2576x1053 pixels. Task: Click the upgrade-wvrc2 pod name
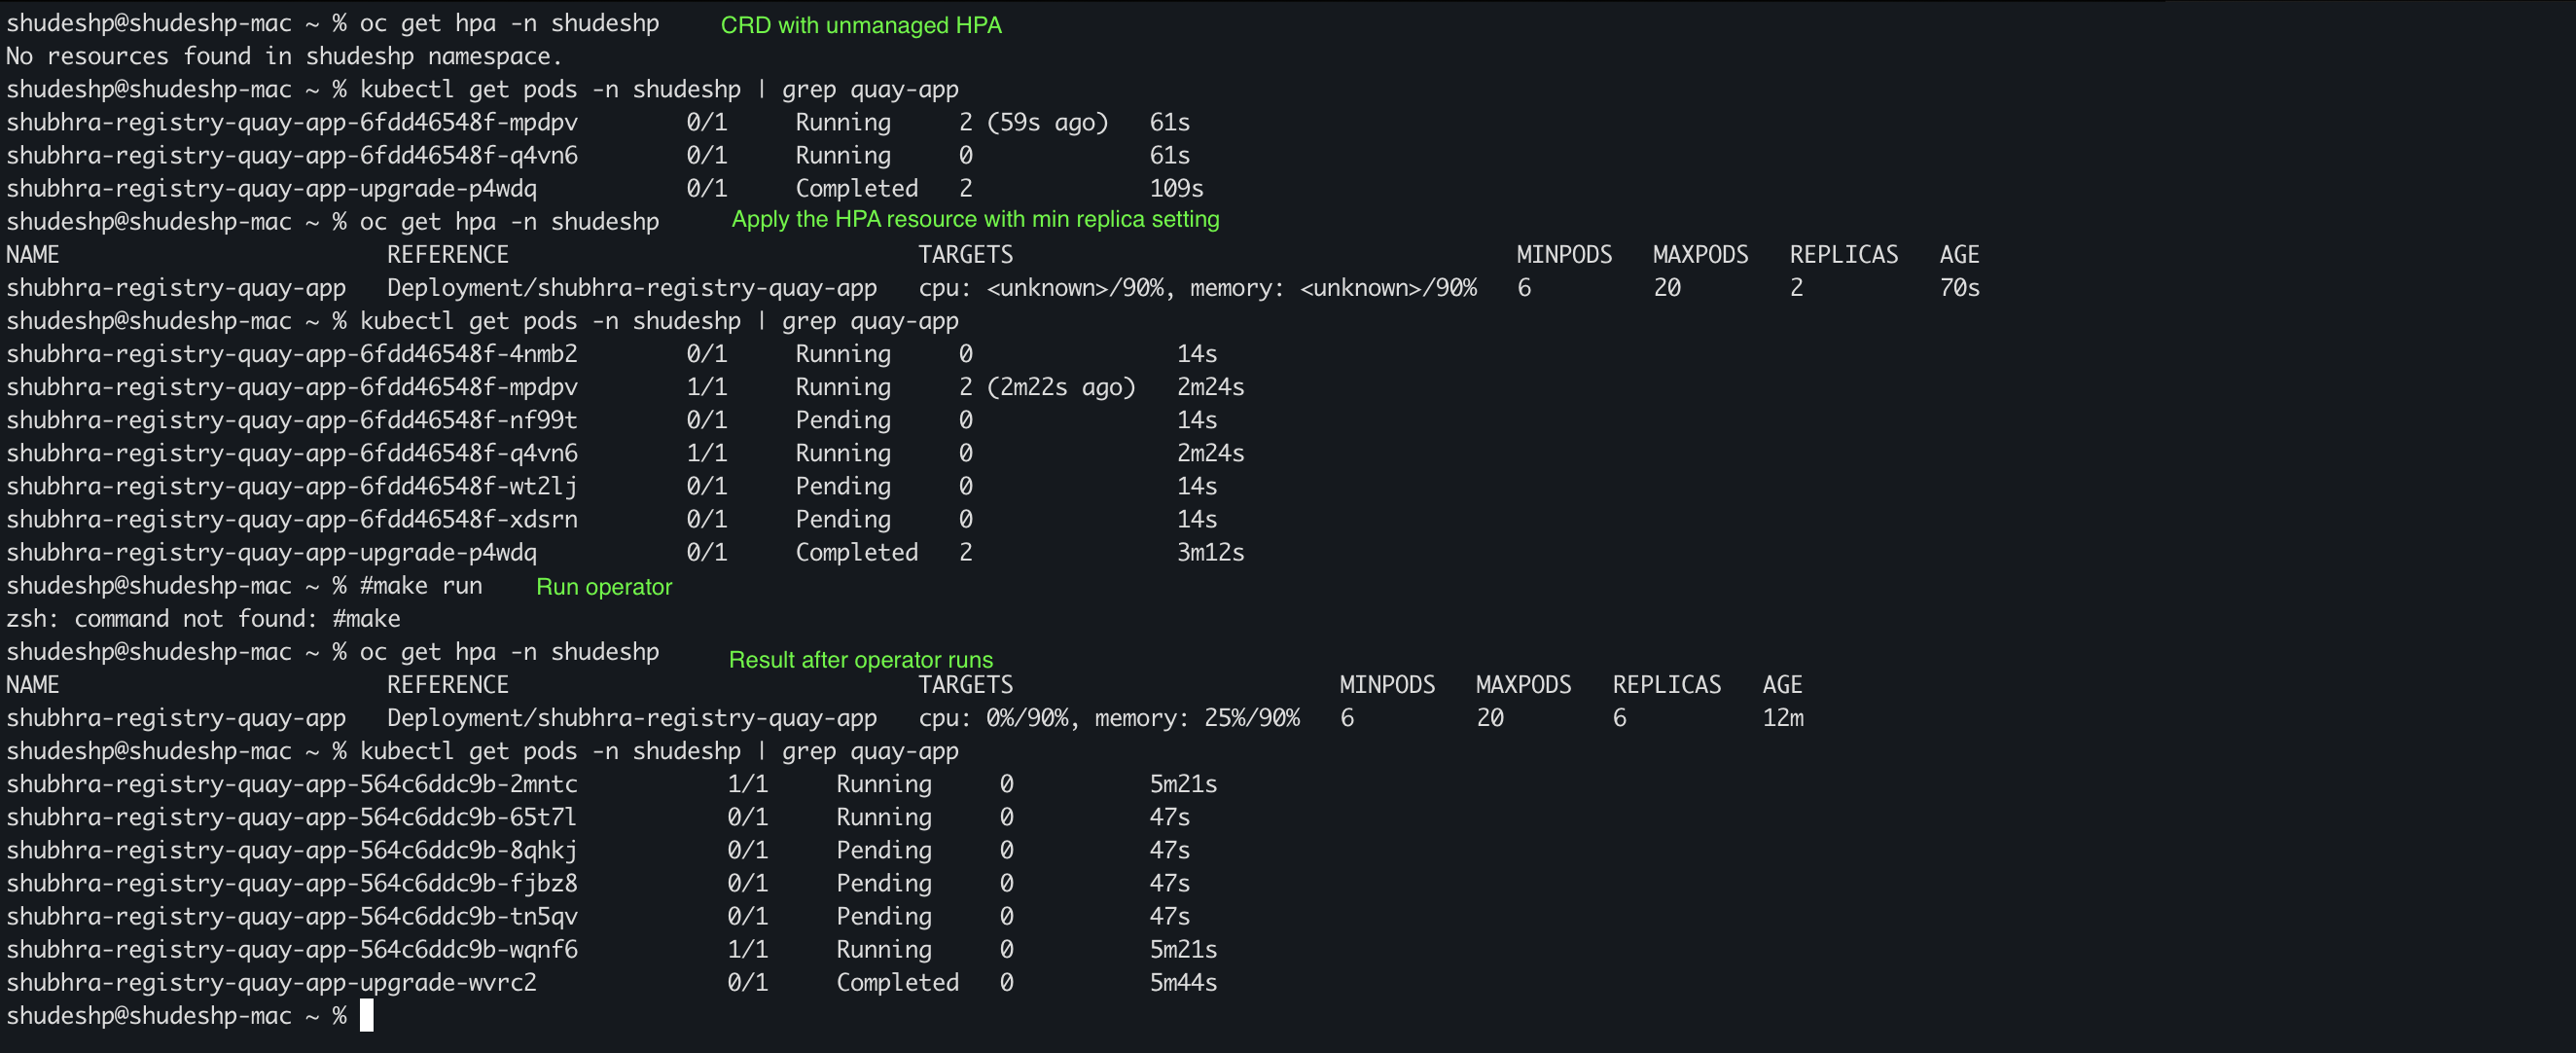(271, 983)
